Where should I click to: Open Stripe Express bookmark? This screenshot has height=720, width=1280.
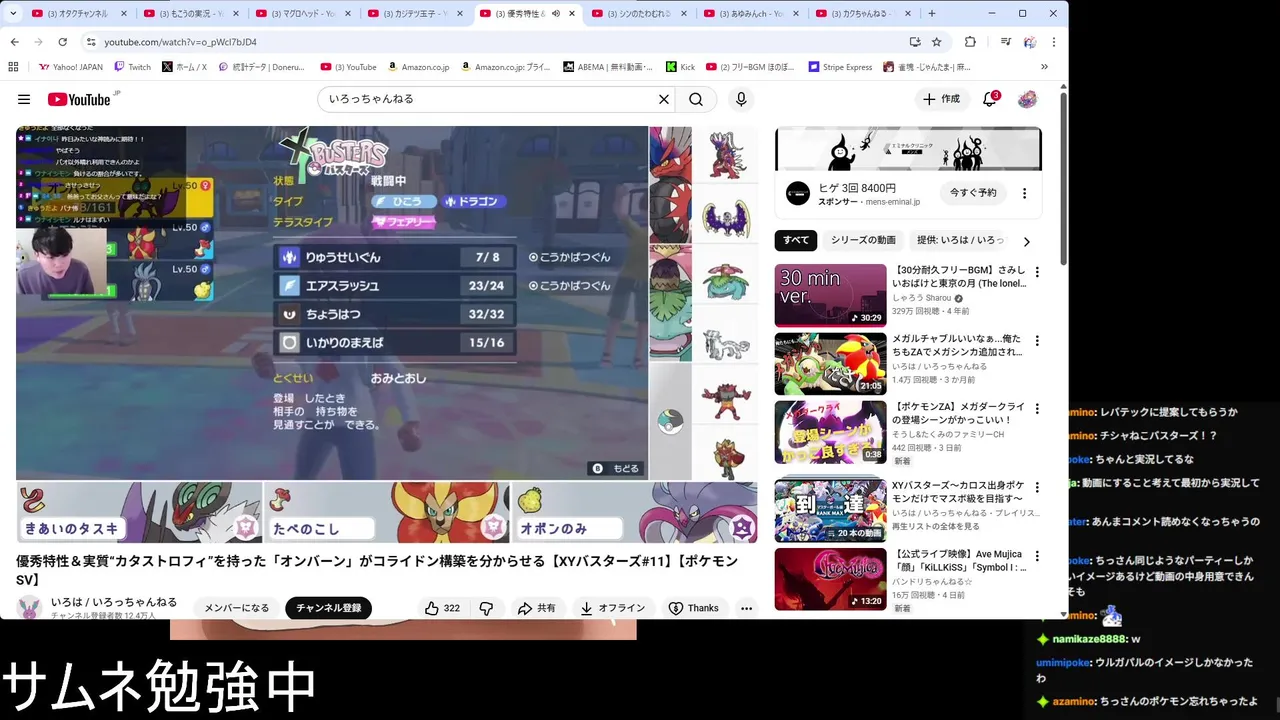839,67
